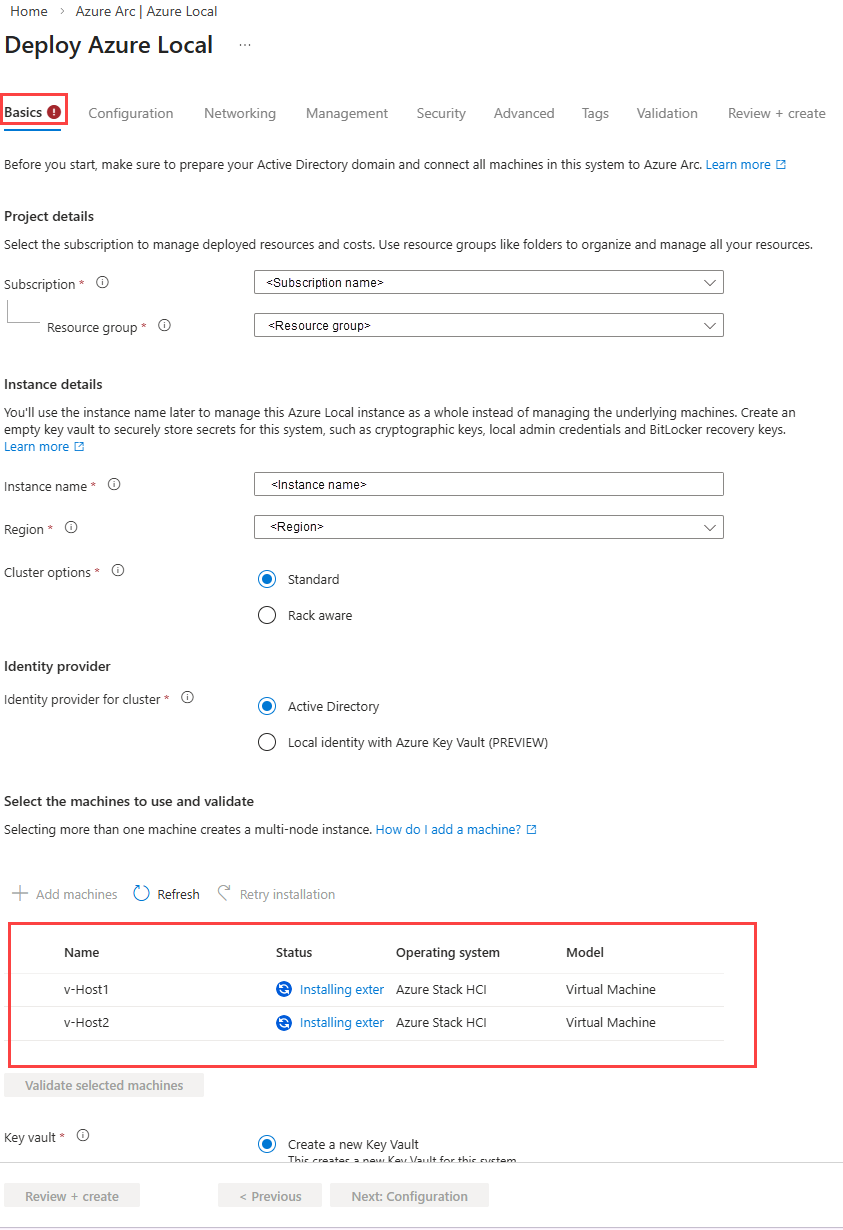Click the info icon beside Subscription
The width and height of the screenshot is (843, 1230).
[102, 283]
